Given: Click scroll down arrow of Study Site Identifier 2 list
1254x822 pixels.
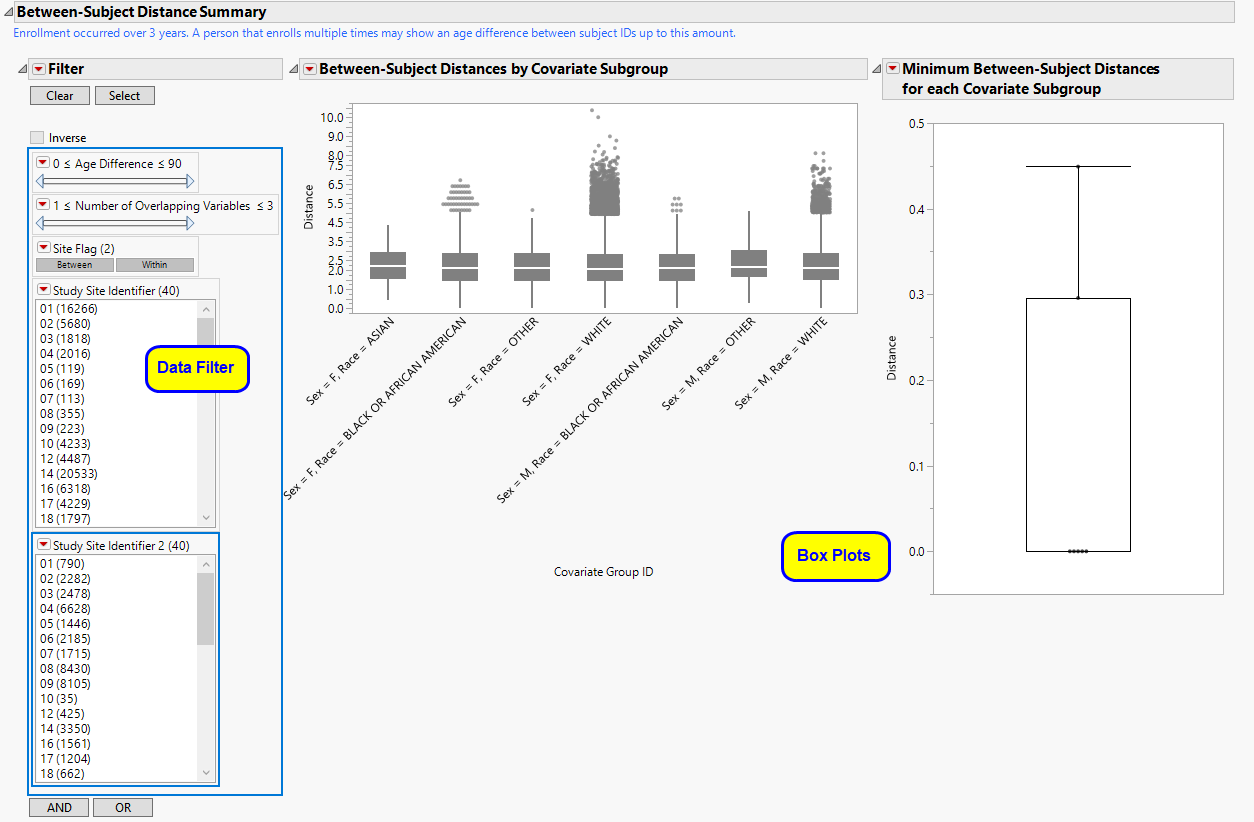Looking at the screenshot, I should point(206,773).
